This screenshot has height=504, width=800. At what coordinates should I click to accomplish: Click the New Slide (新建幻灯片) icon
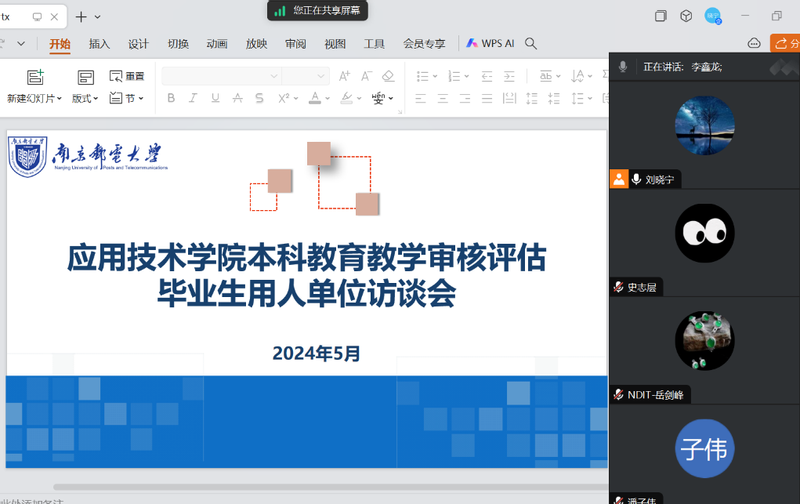click(x=35, y=77)
